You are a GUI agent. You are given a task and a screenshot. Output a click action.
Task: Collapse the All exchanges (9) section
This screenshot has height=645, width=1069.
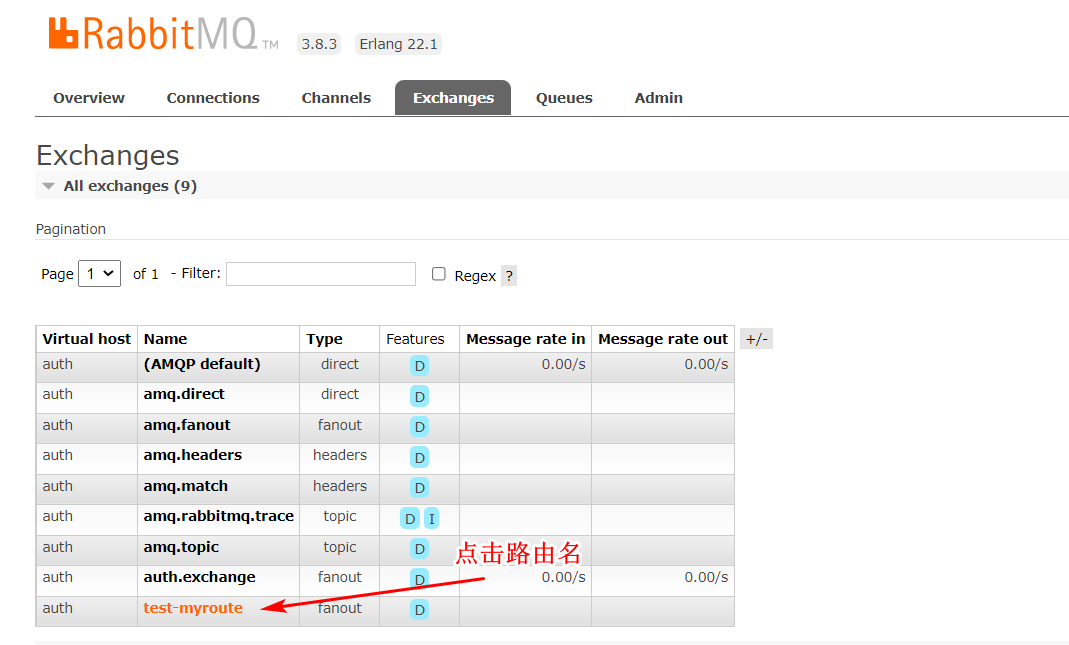pyautogui.click(x=130, y=186)
